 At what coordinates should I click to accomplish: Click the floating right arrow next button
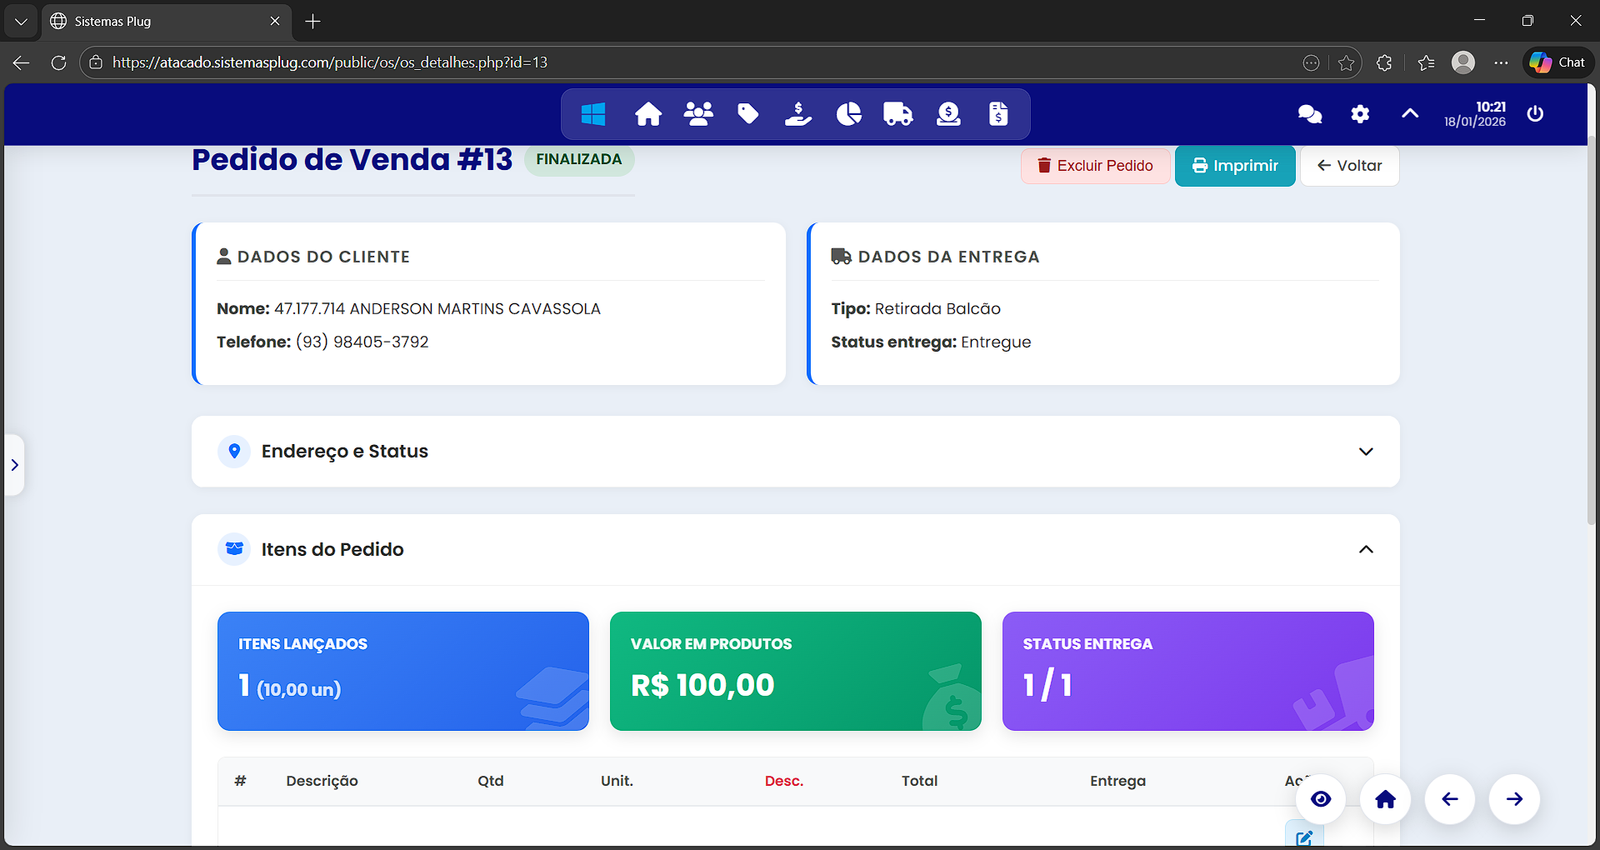[1514, 799]
